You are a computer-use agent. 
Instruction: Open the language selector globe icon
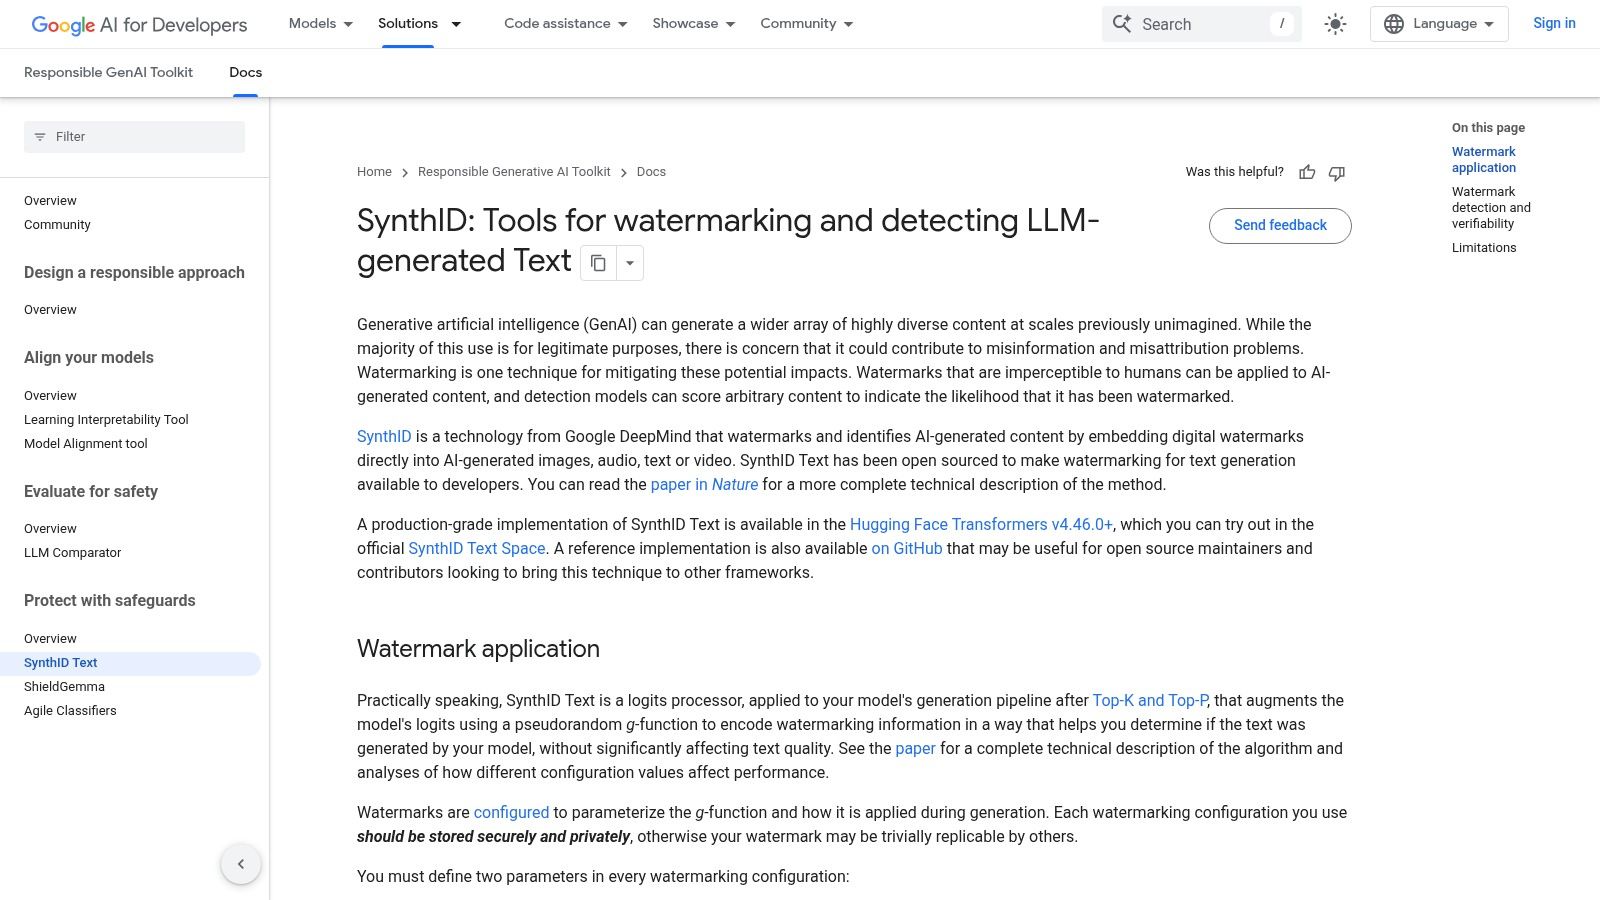pos(1391,23)
